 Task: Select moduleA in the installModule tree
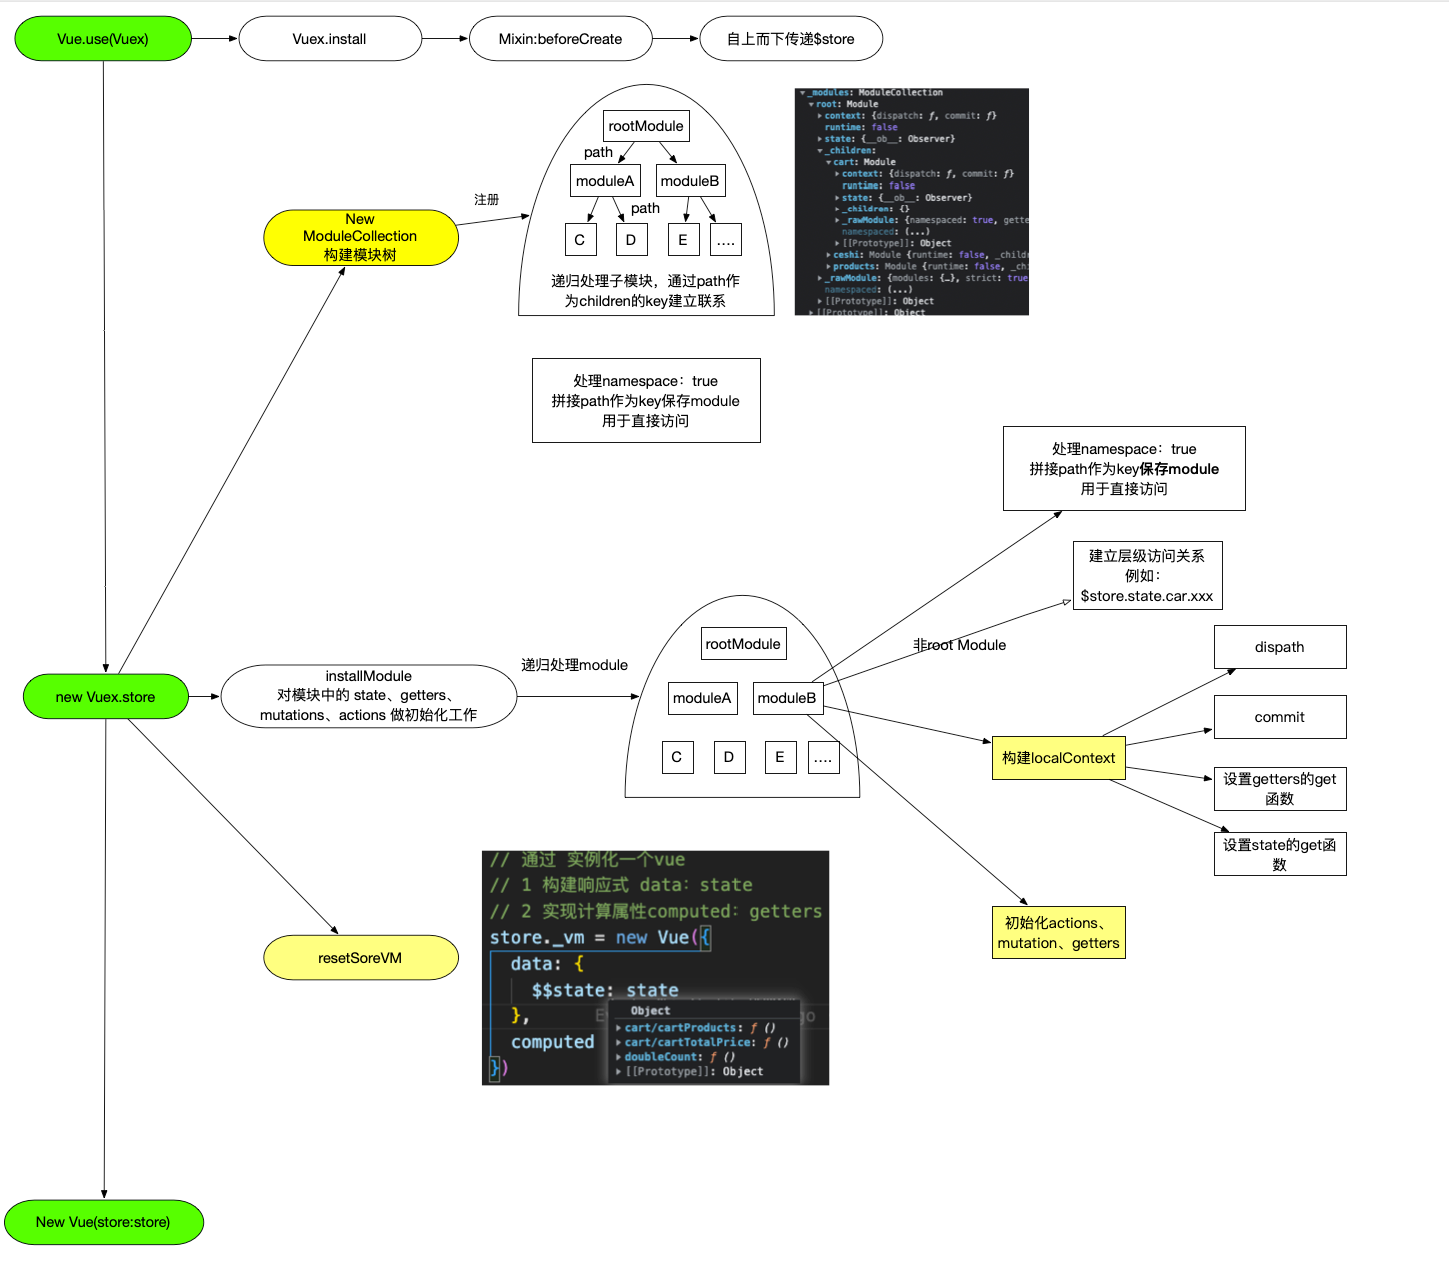point(702,698)
